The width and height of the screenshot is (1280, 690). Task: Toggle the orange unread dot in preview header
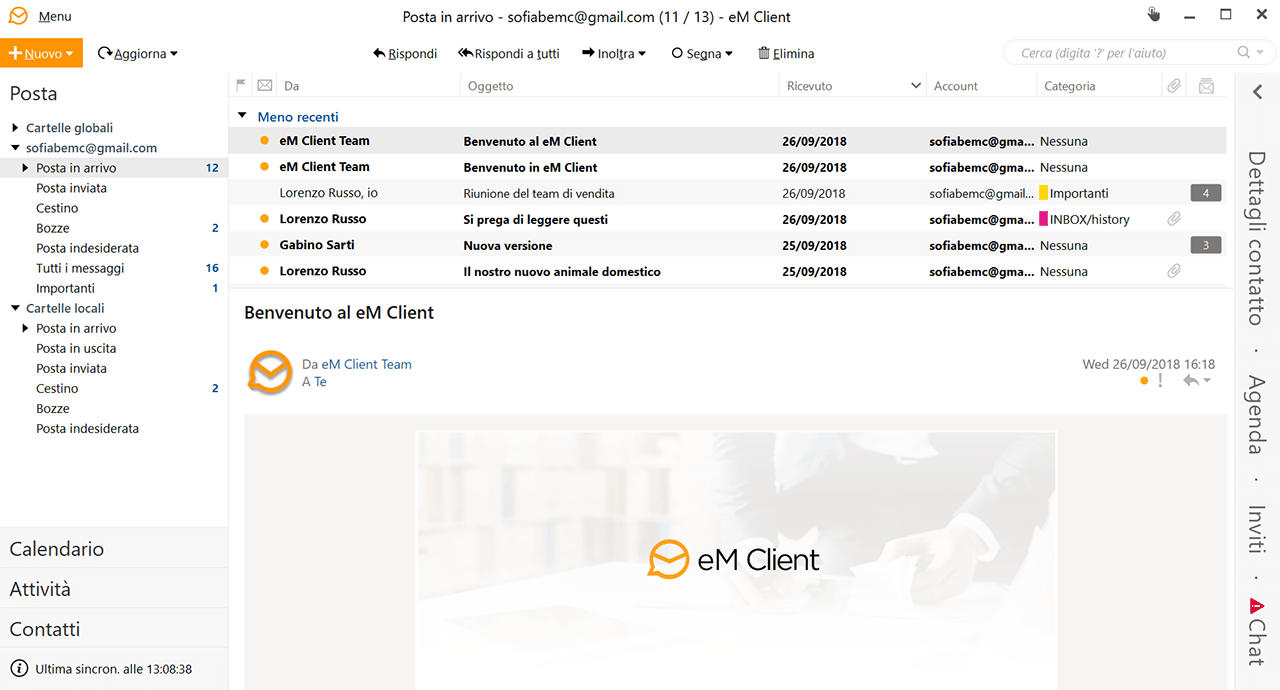(x=1144, y=381)
